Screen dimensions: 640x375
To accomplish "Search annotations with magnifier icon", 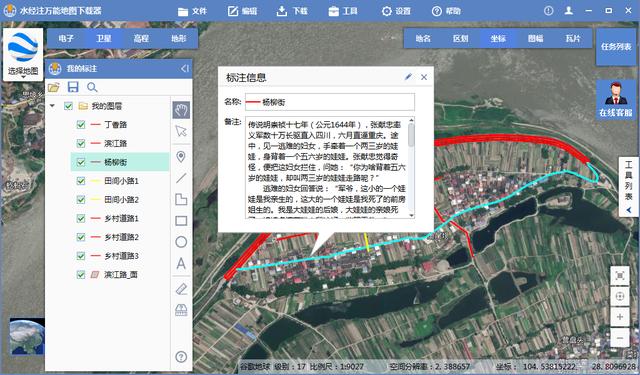I will tap(92, 87).
